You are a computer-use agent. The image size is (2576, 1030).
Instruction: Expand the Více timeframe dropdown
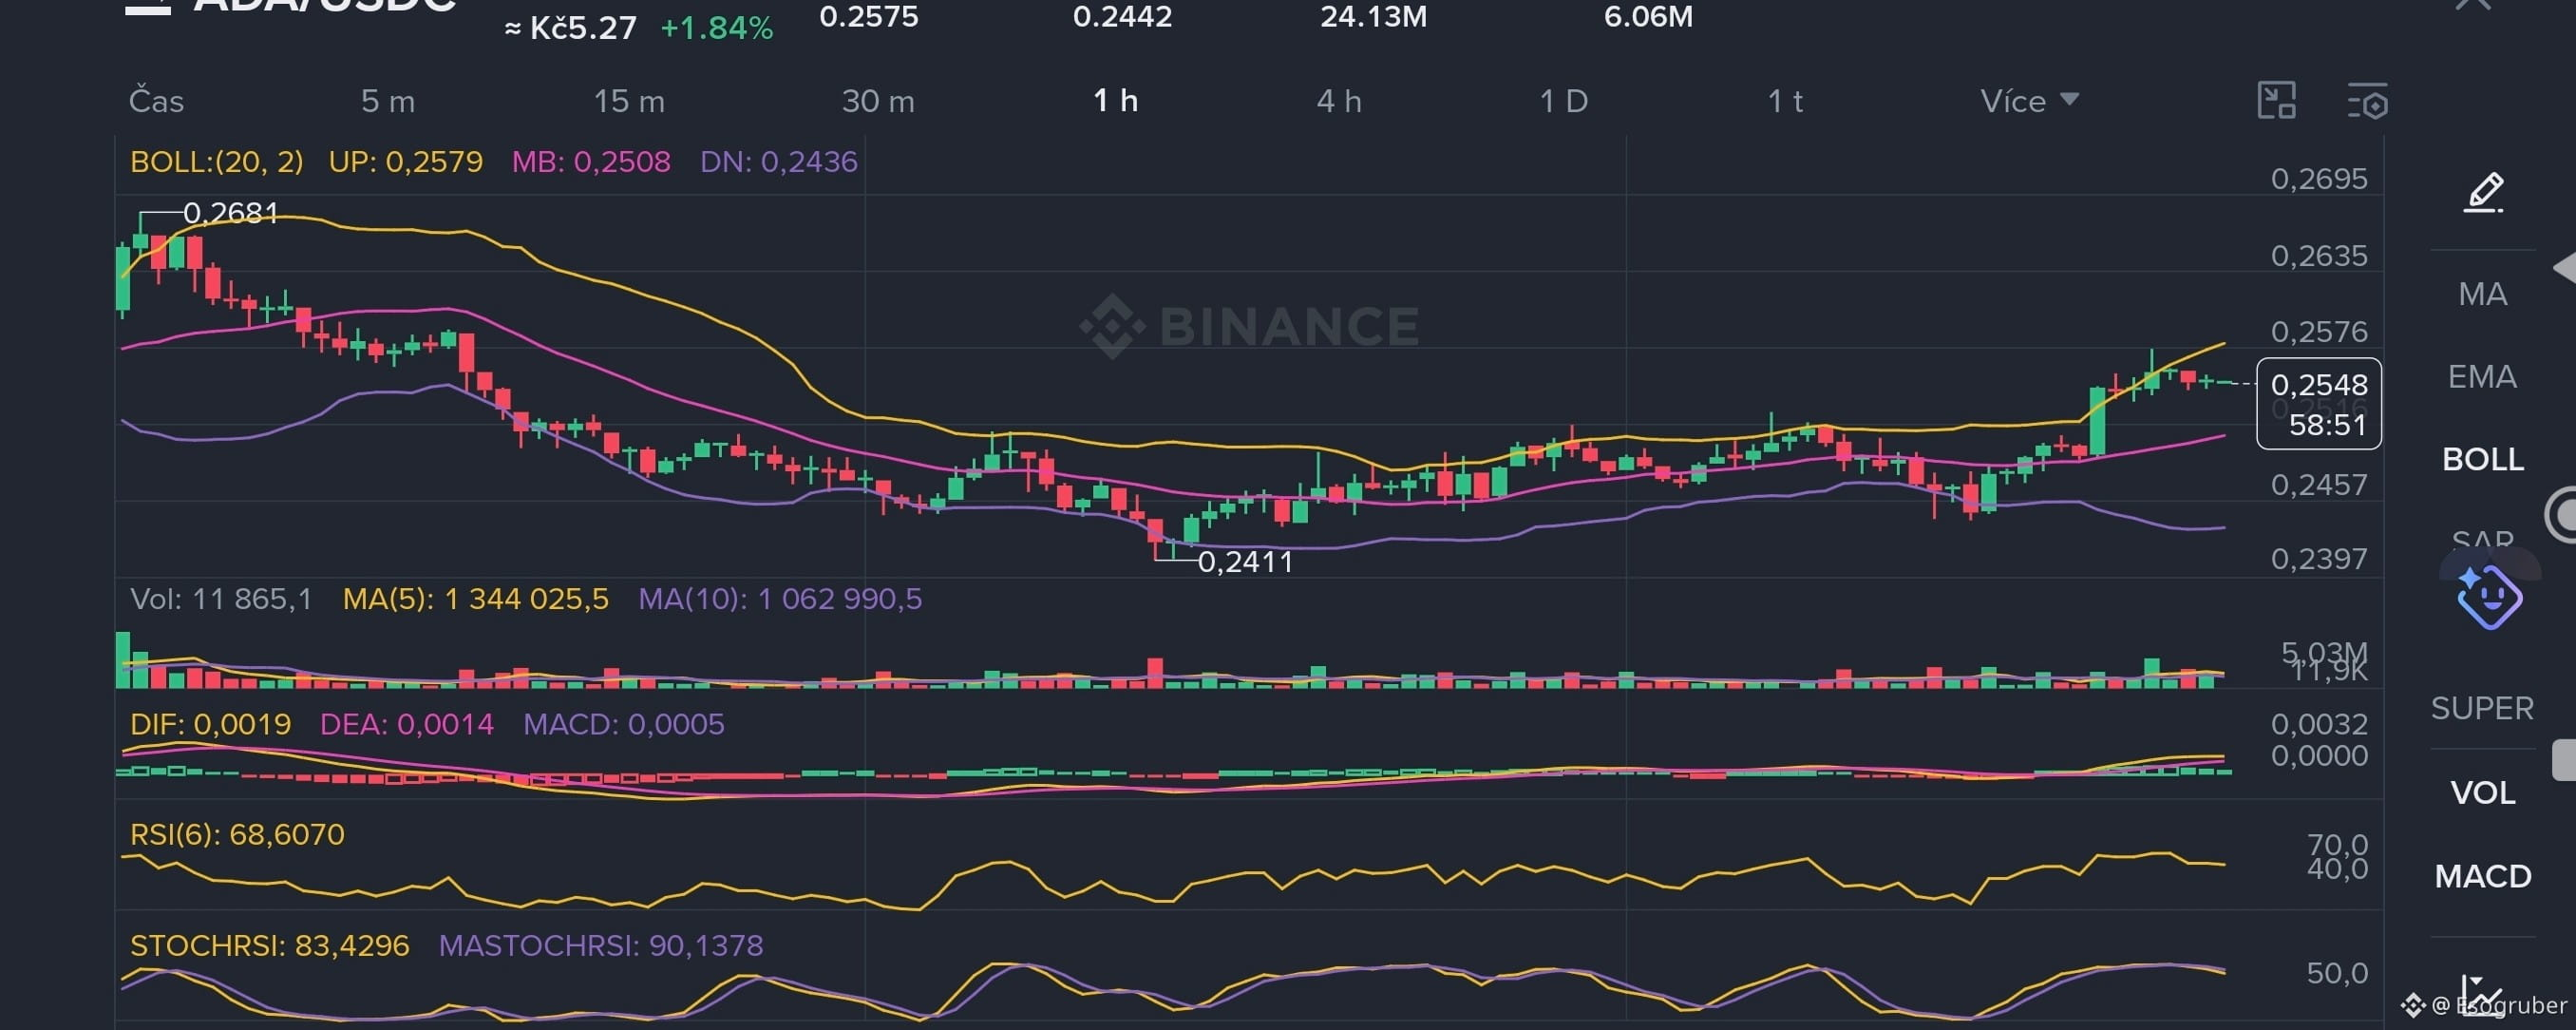(2029, 101)
